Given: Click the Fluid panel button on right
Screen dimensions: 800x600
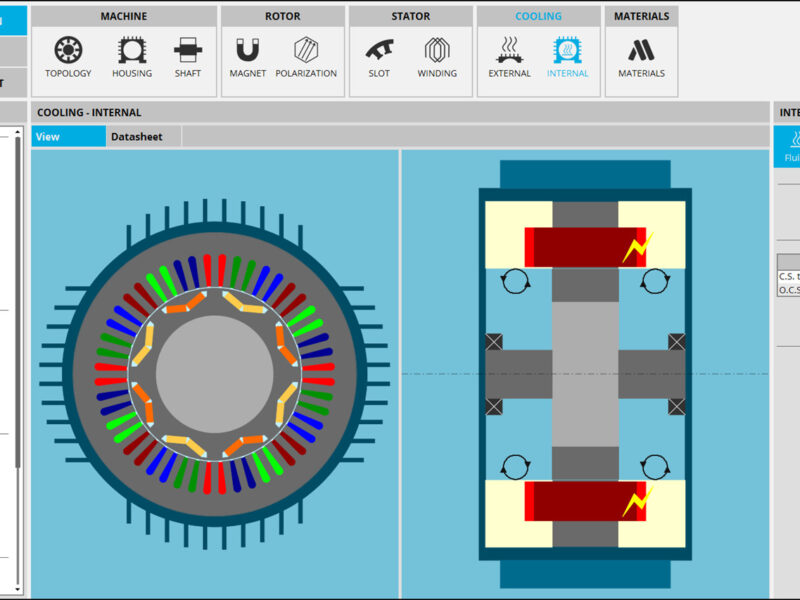Looking at the screenshot, I should 788,147.
